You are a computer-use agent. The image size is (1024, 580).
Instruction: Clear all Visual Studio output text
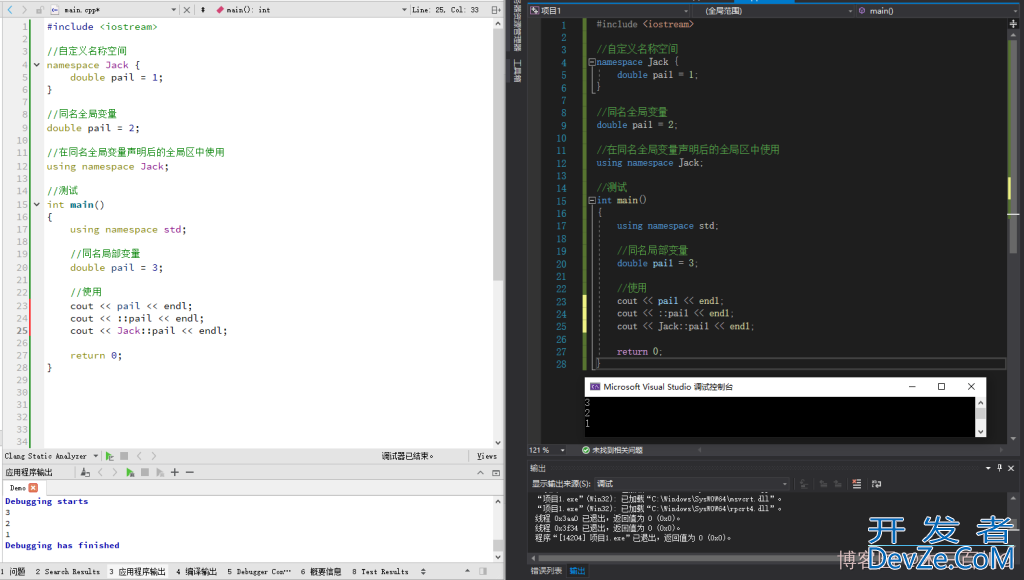tap(857, 484)
